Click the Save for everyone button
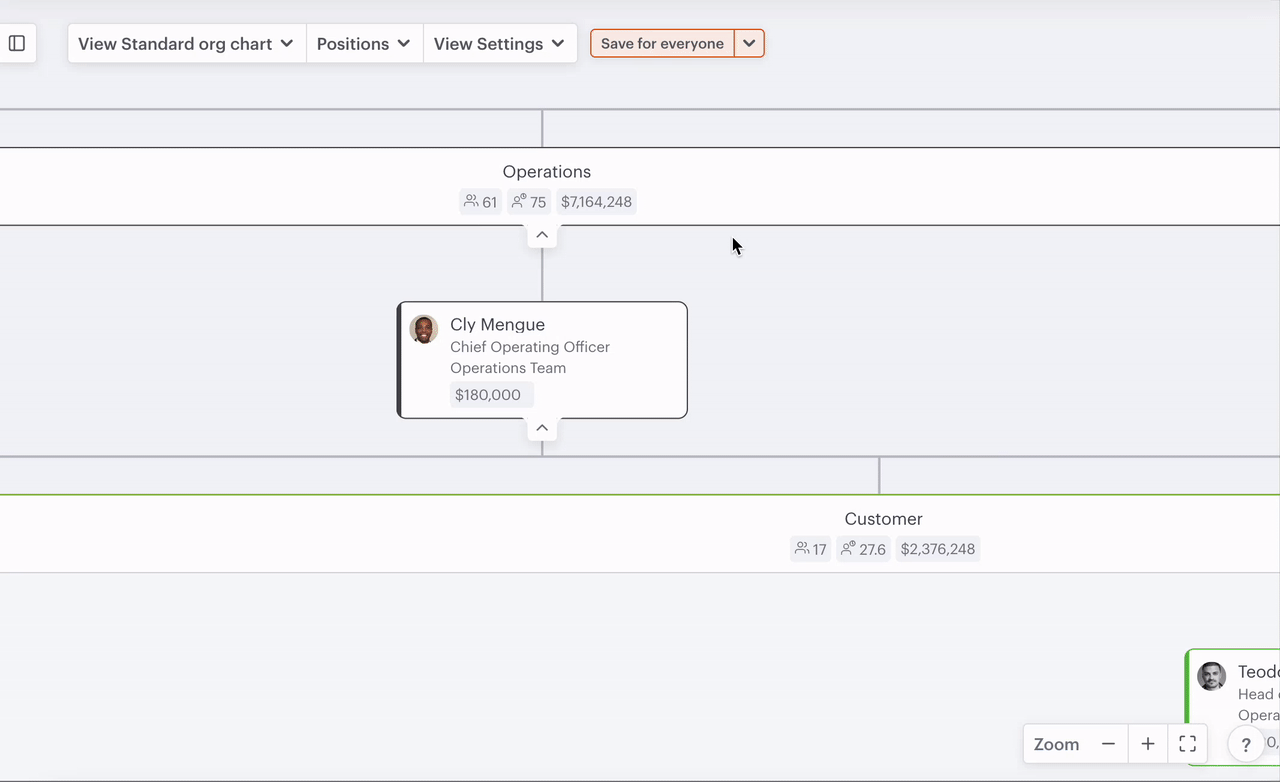The width and height of the screenshot is (1280, 782). pyautogui.click(x=662, y=44)
